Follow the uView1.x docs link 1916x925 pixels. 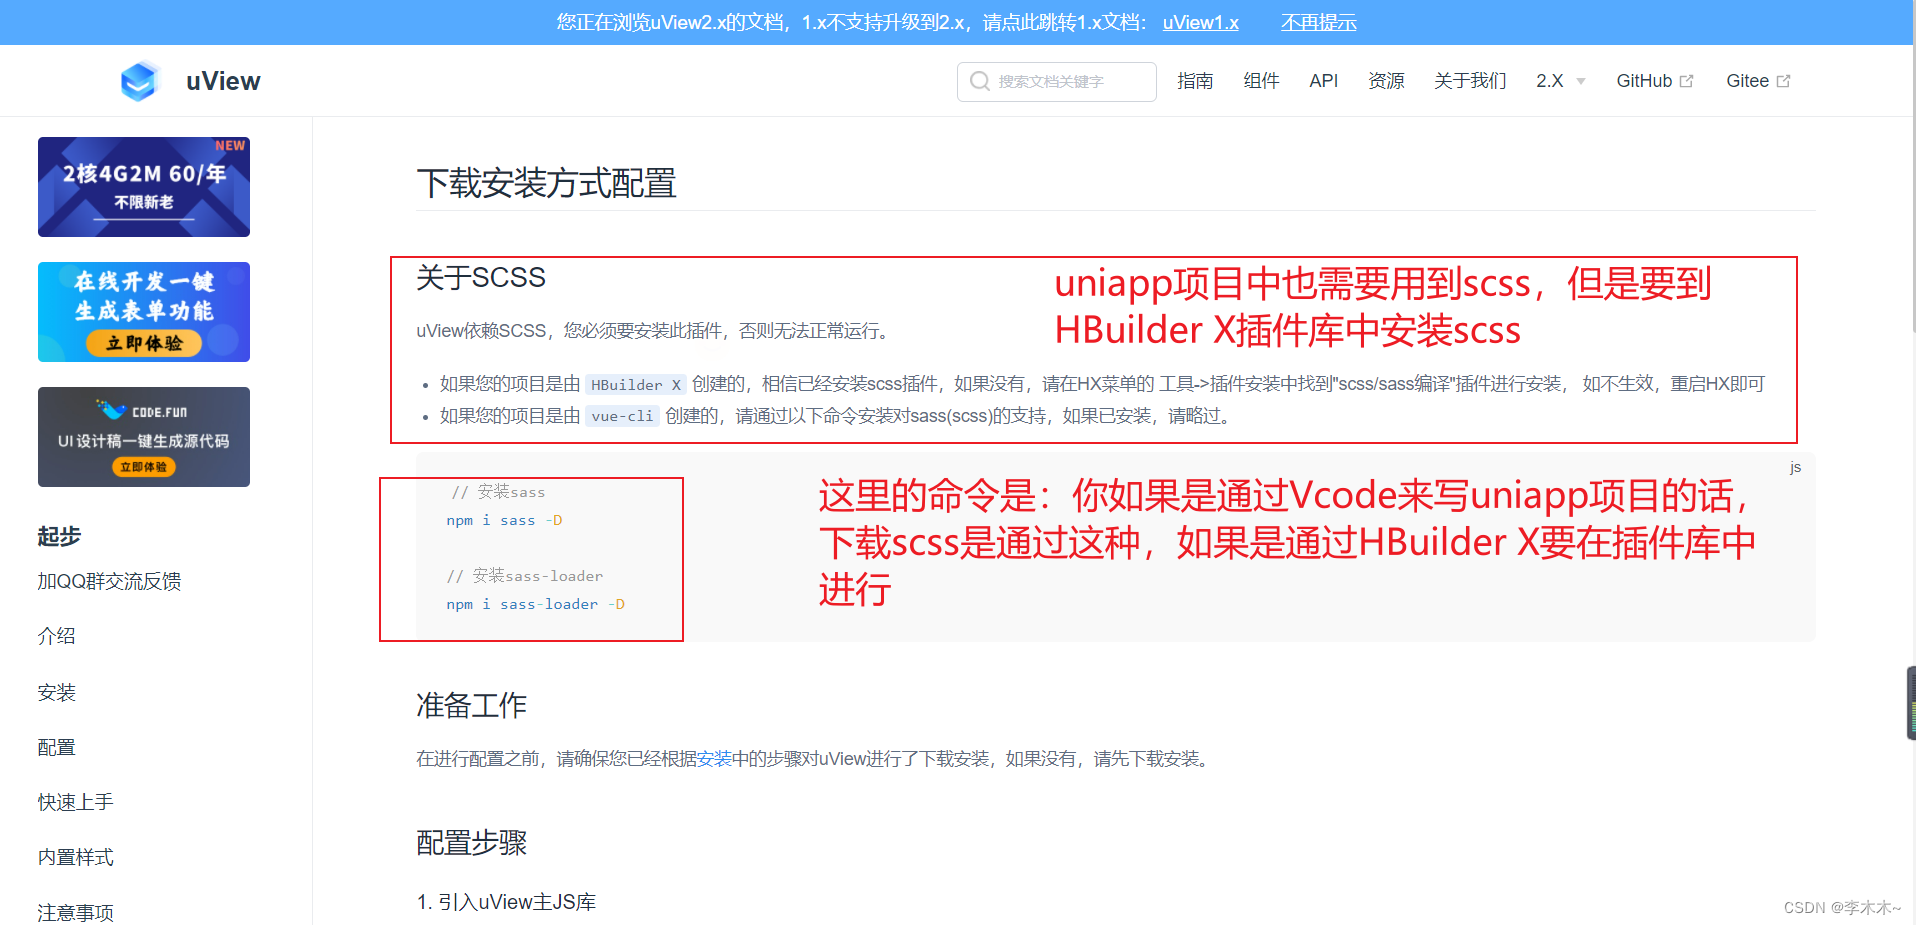[1200, 22]
